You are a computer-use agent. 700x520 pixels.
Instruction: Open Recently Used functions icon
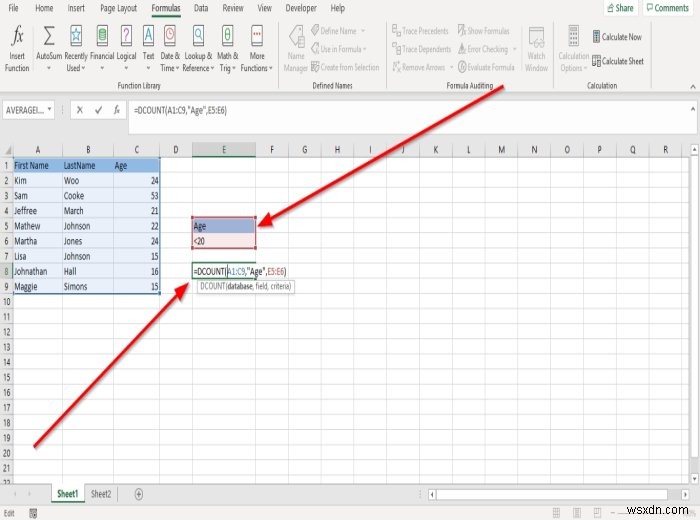click(76, 36)
